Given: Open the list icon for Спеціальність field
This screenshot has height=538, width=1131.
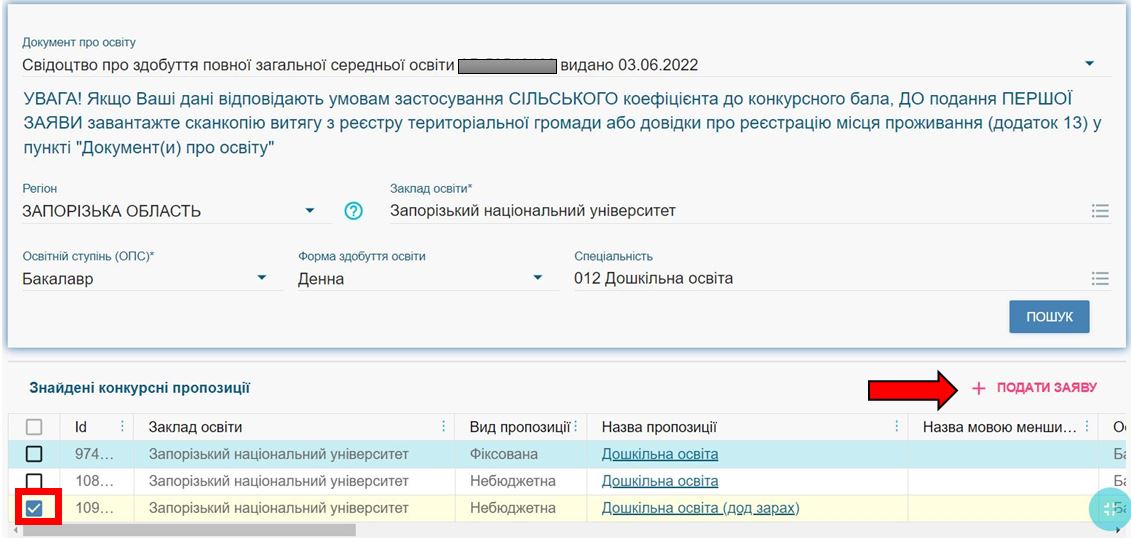Looking at the screenshot, I should point(1100,279).
